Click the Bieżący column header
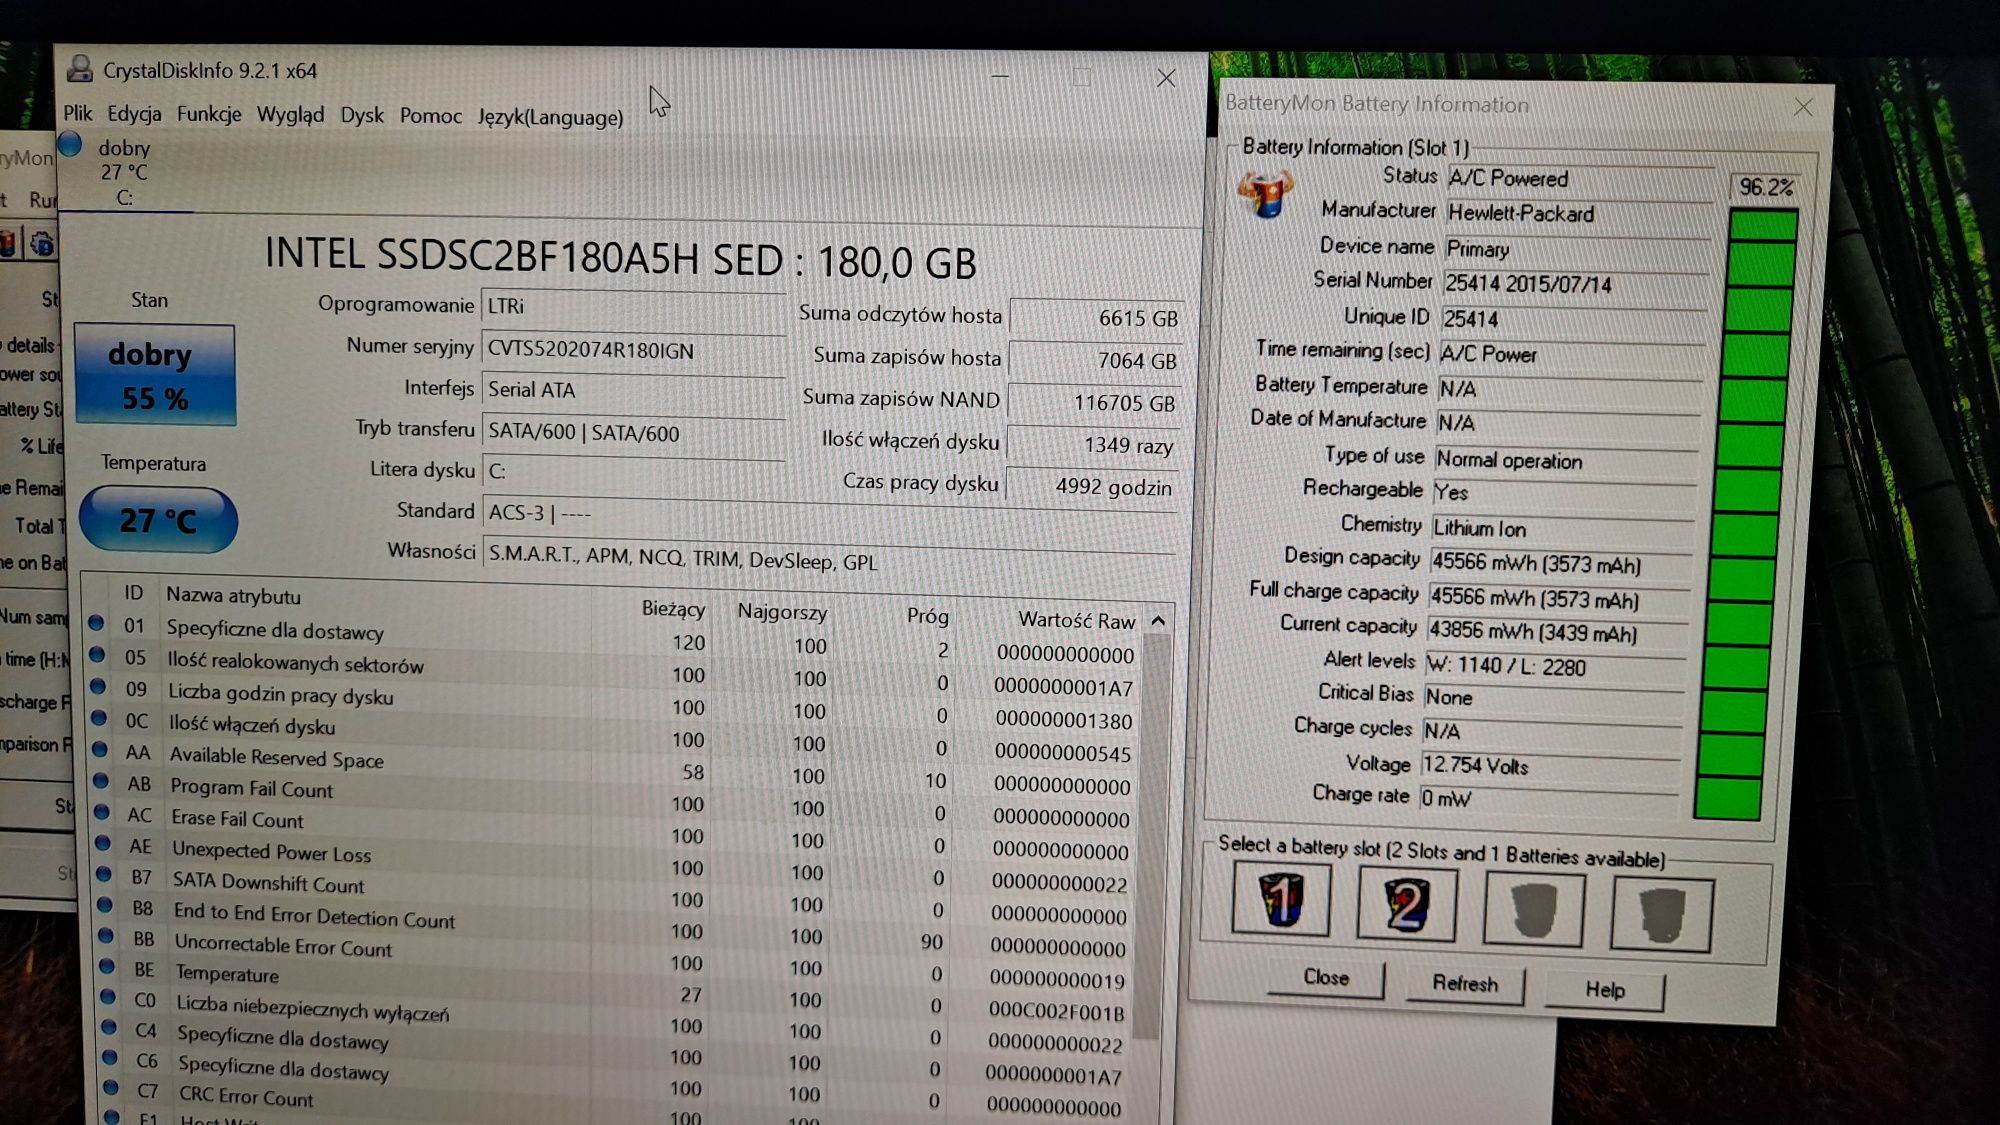Viewport: 2000px width, 1125px height. [x=673, y=608]
